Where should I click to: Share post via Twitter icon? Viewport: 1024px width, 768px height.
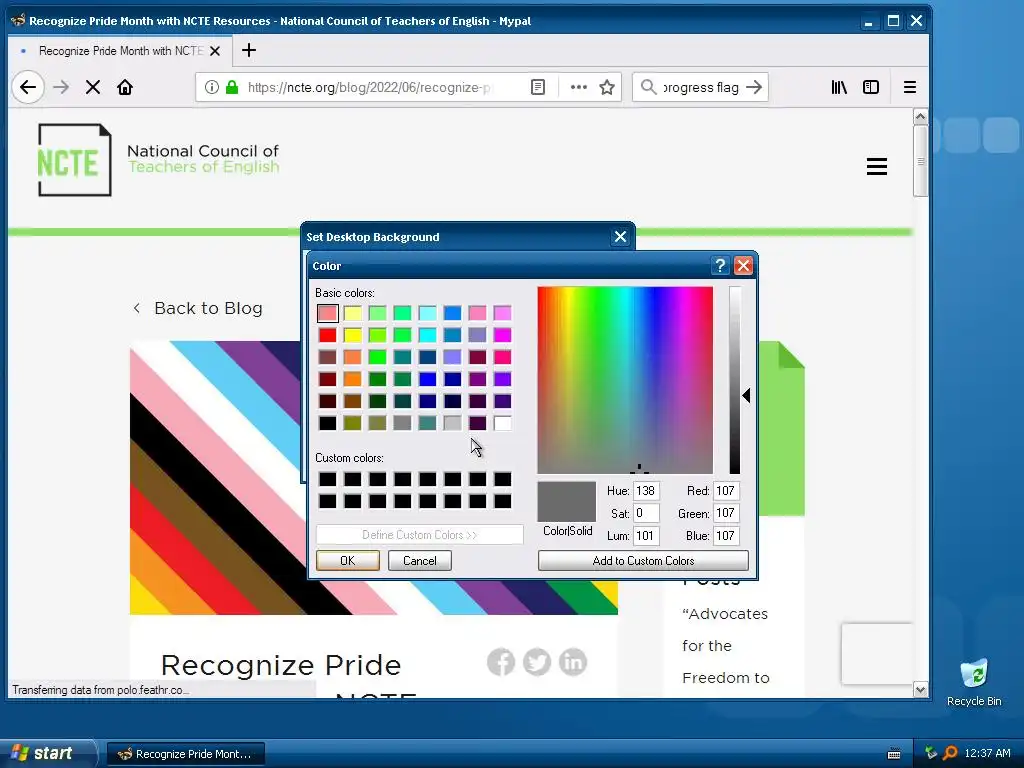(x=537, y=662)
